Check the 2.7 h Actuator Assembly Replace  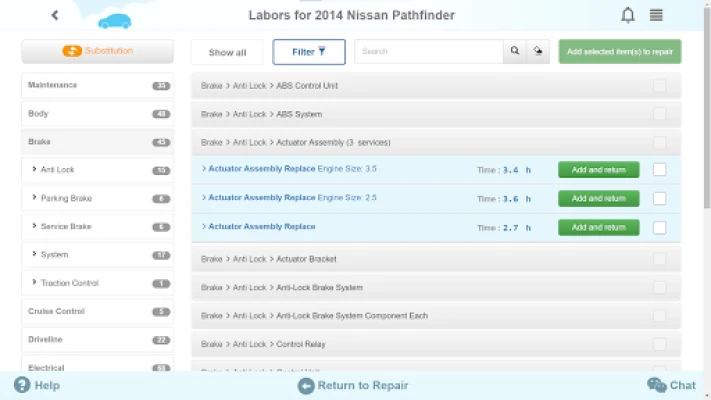[x=659, y=228]
